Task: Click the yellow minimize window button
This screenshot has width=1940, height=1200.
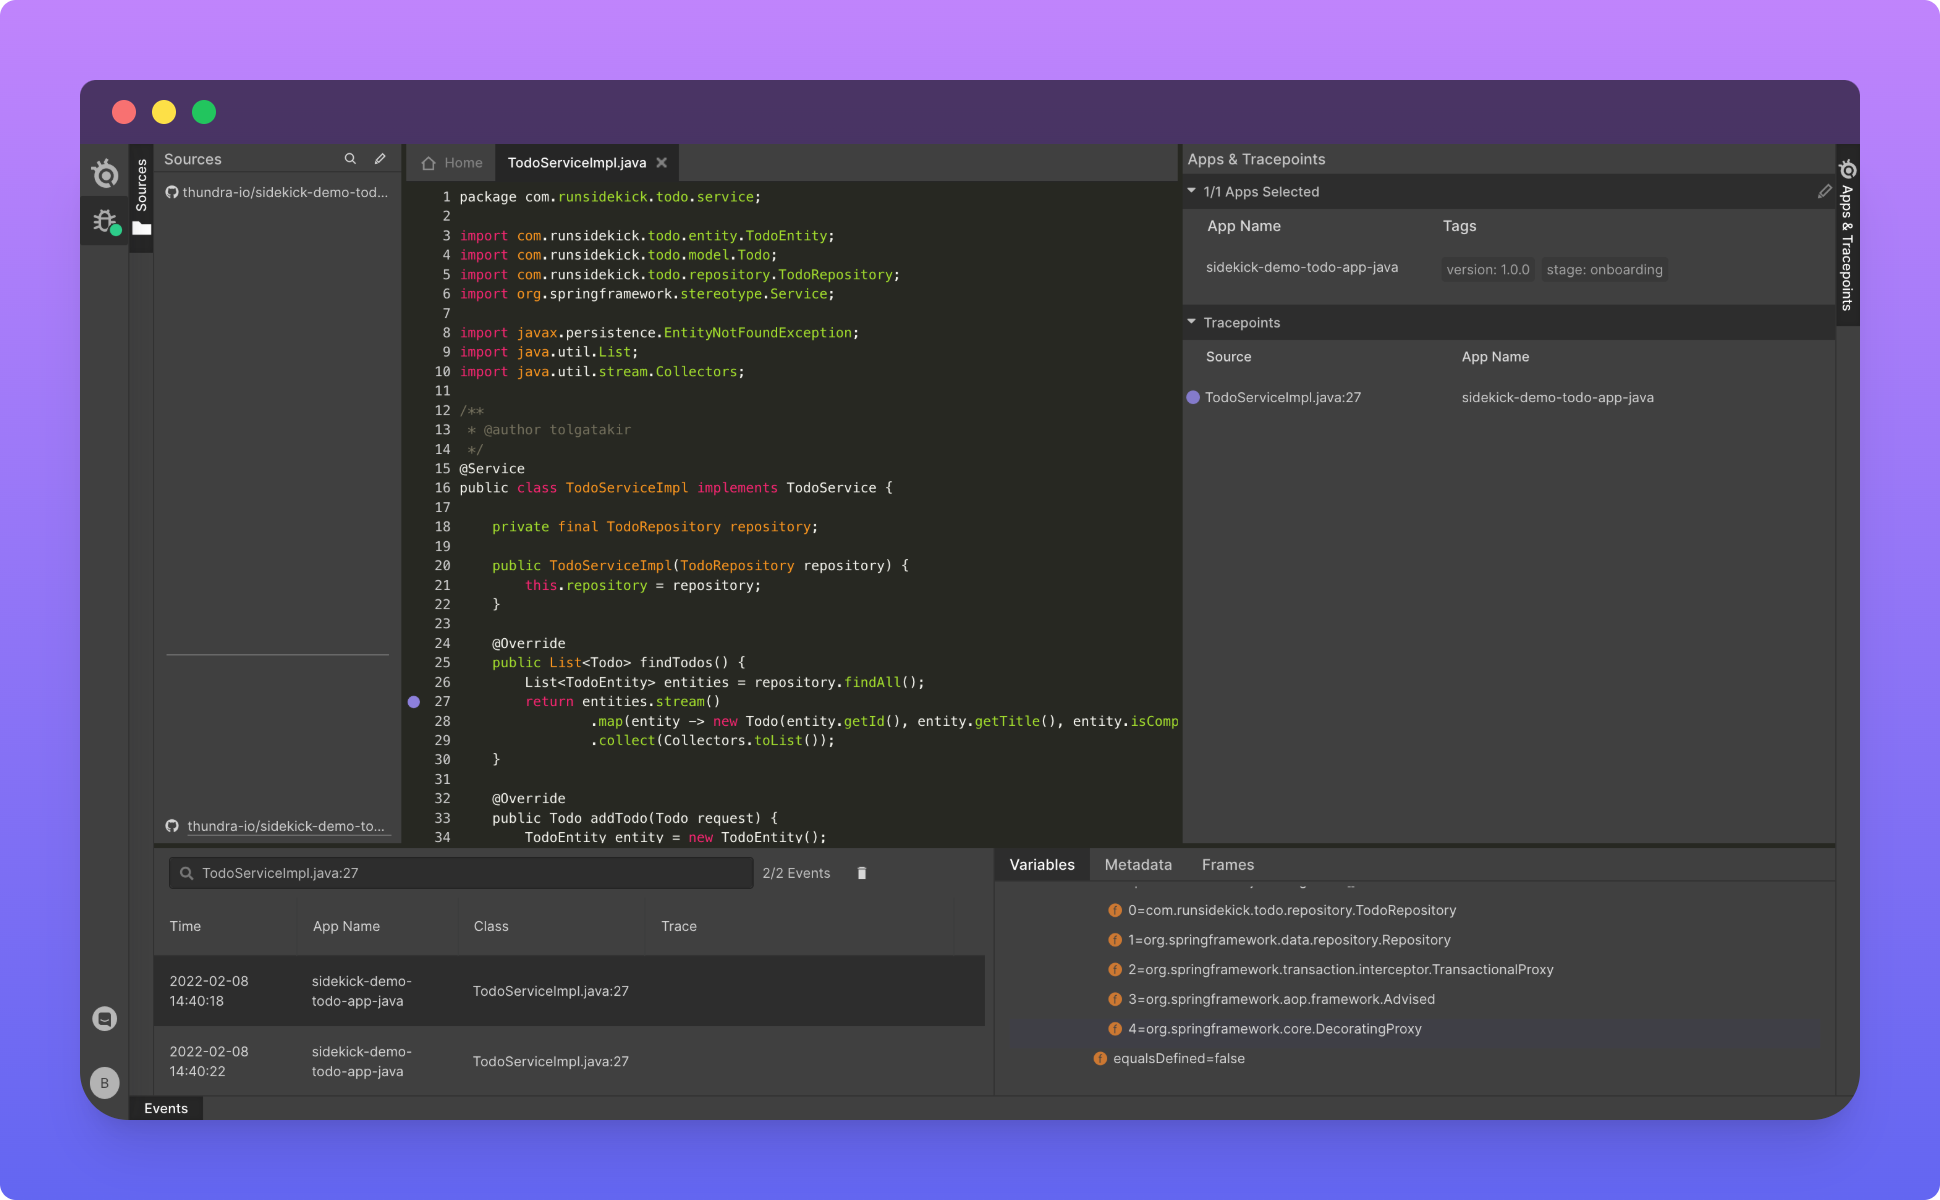Action: (x=164, y=112)
